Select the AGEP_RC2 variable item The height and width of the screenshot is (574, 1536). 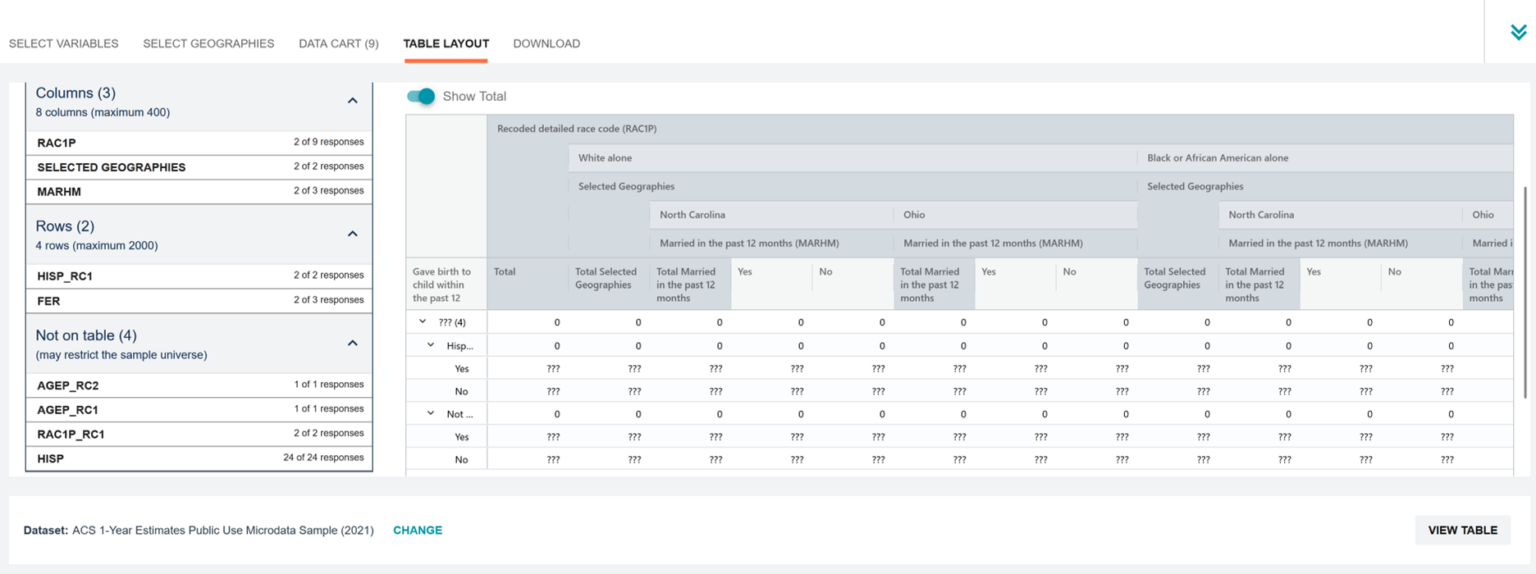(199, 385)
